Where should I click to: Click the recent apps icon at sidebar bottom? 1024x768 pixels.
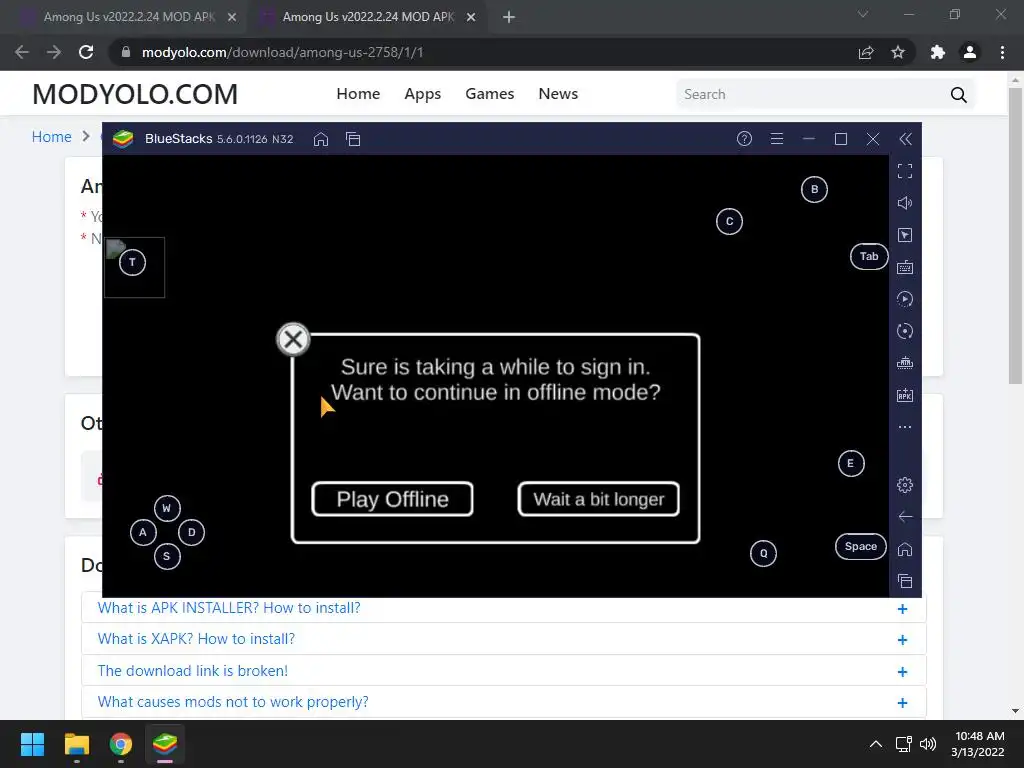[904, 581]
